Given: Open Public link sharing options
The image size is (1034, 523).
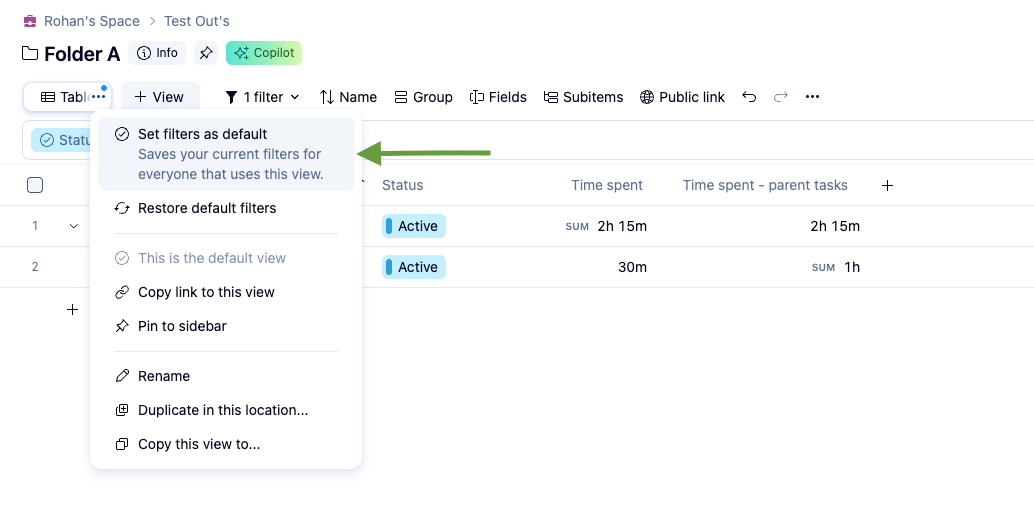Looking at the screenshot, I should pyautogui.click(x=682, y=97).
